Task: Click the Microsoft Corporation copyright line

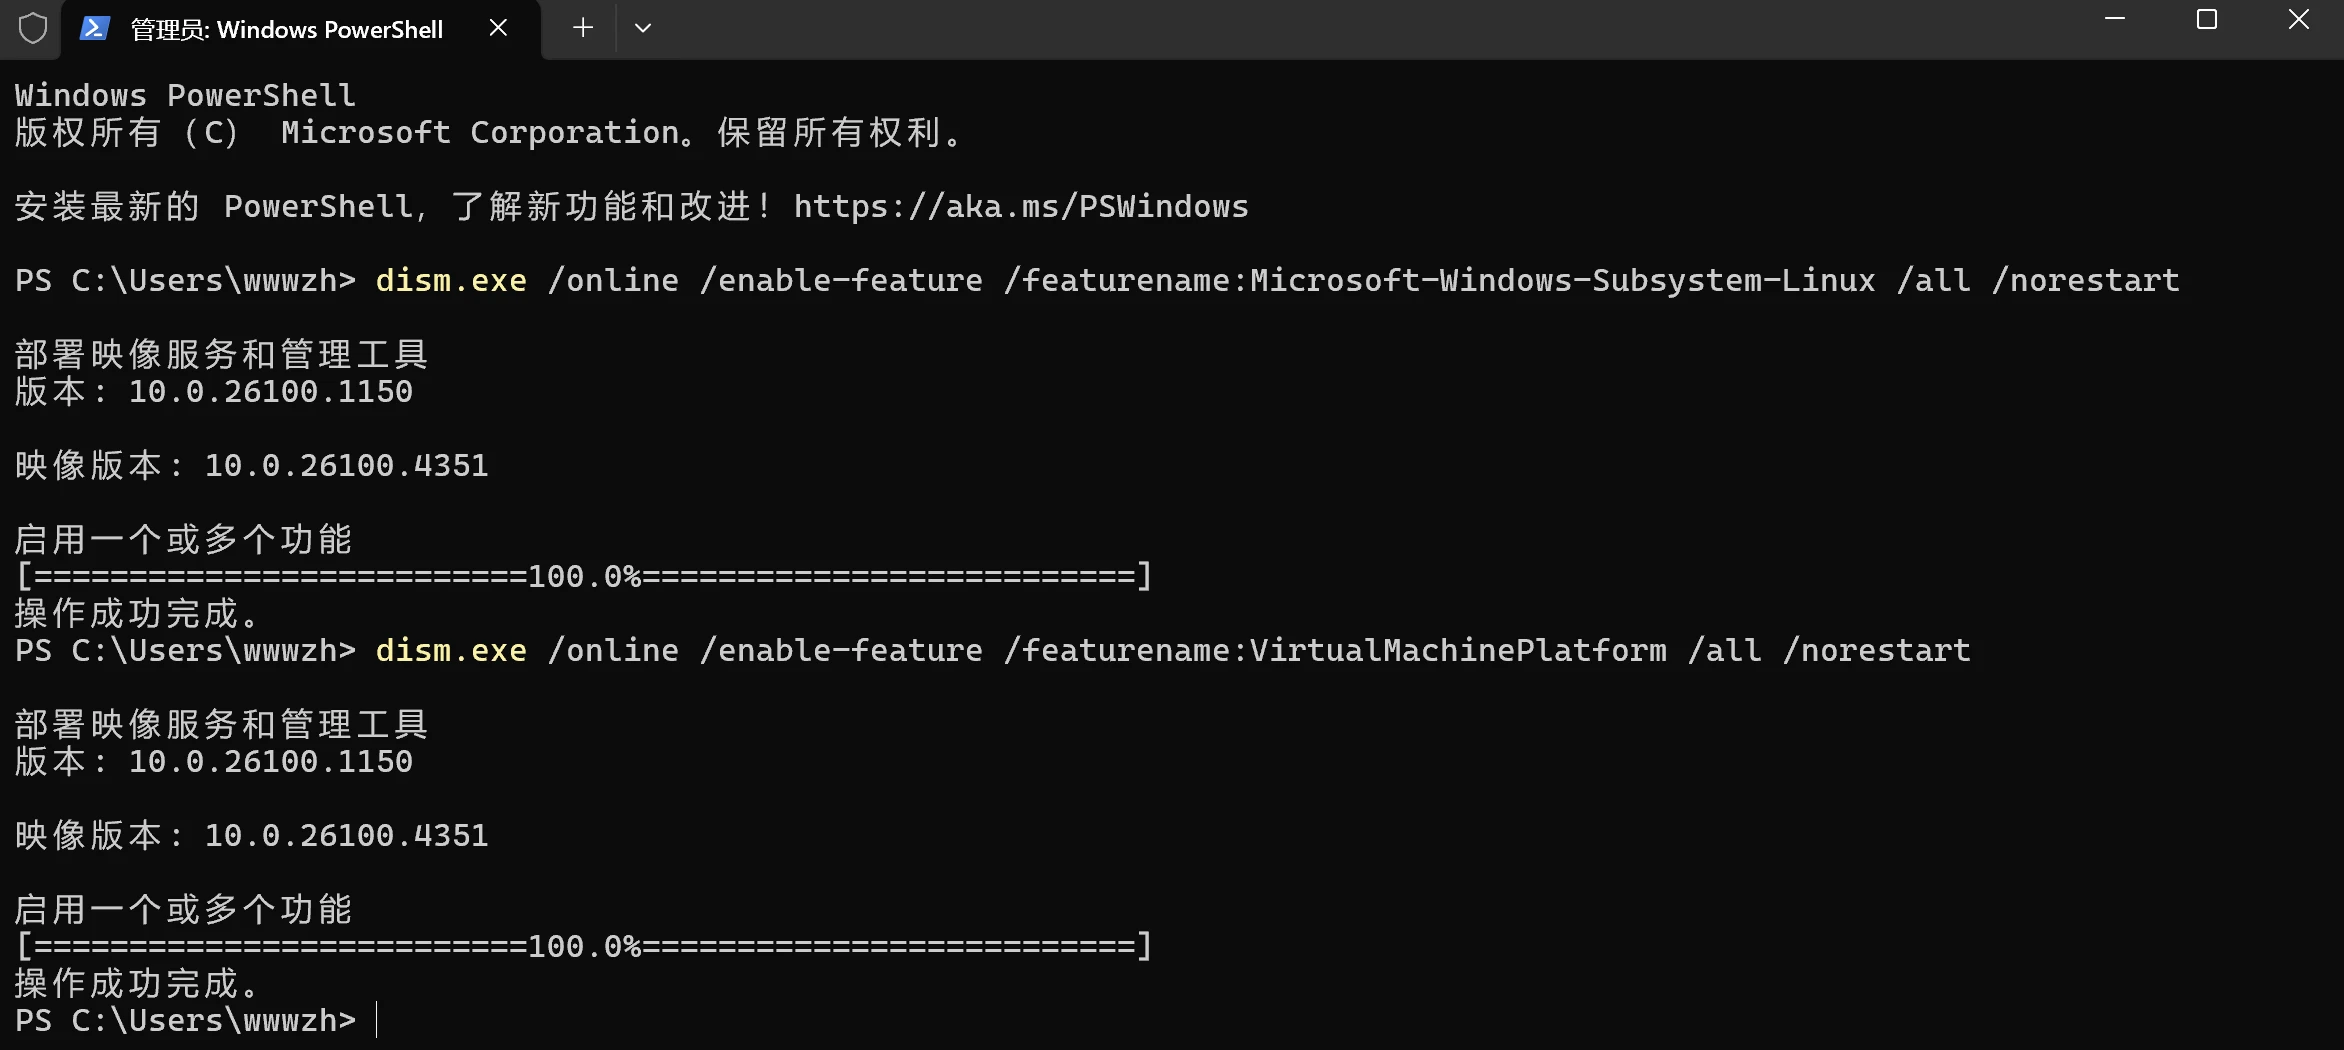Action: pyautogui.click(x=489, y=132)
